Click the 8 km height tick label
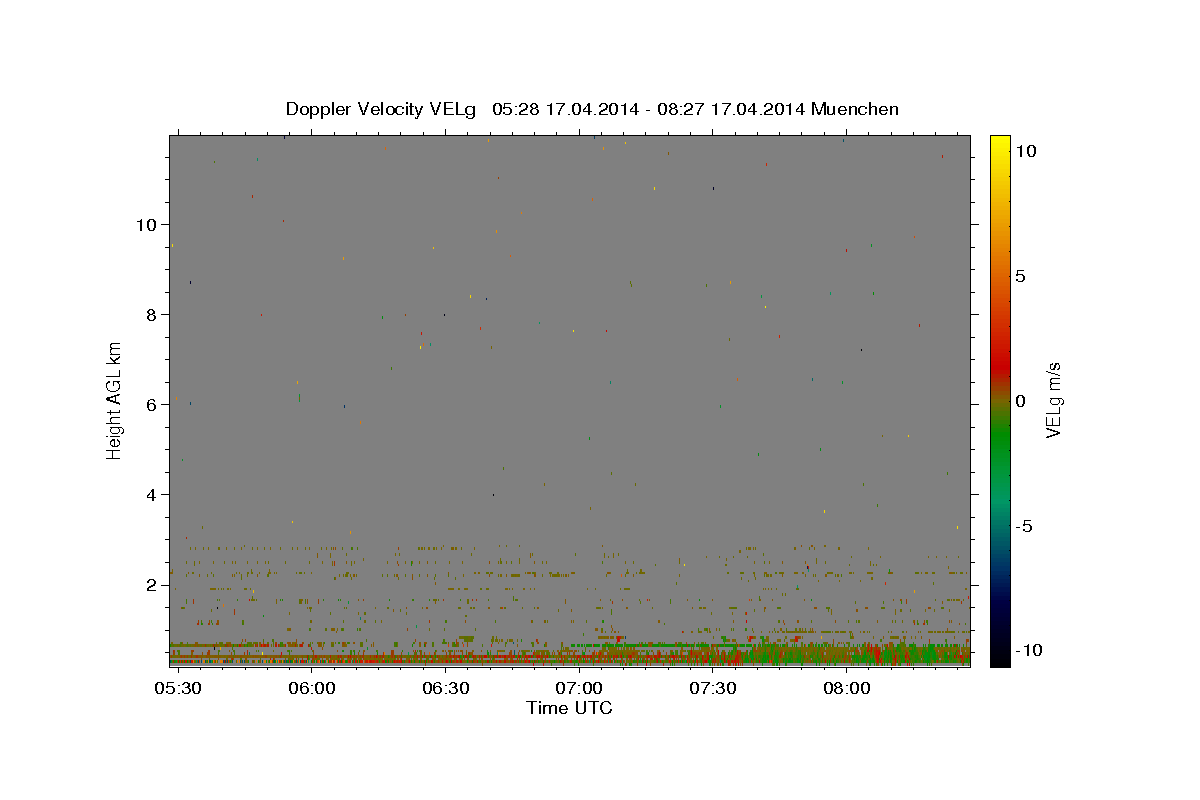 pyautogui.click(x=150, y=314)
